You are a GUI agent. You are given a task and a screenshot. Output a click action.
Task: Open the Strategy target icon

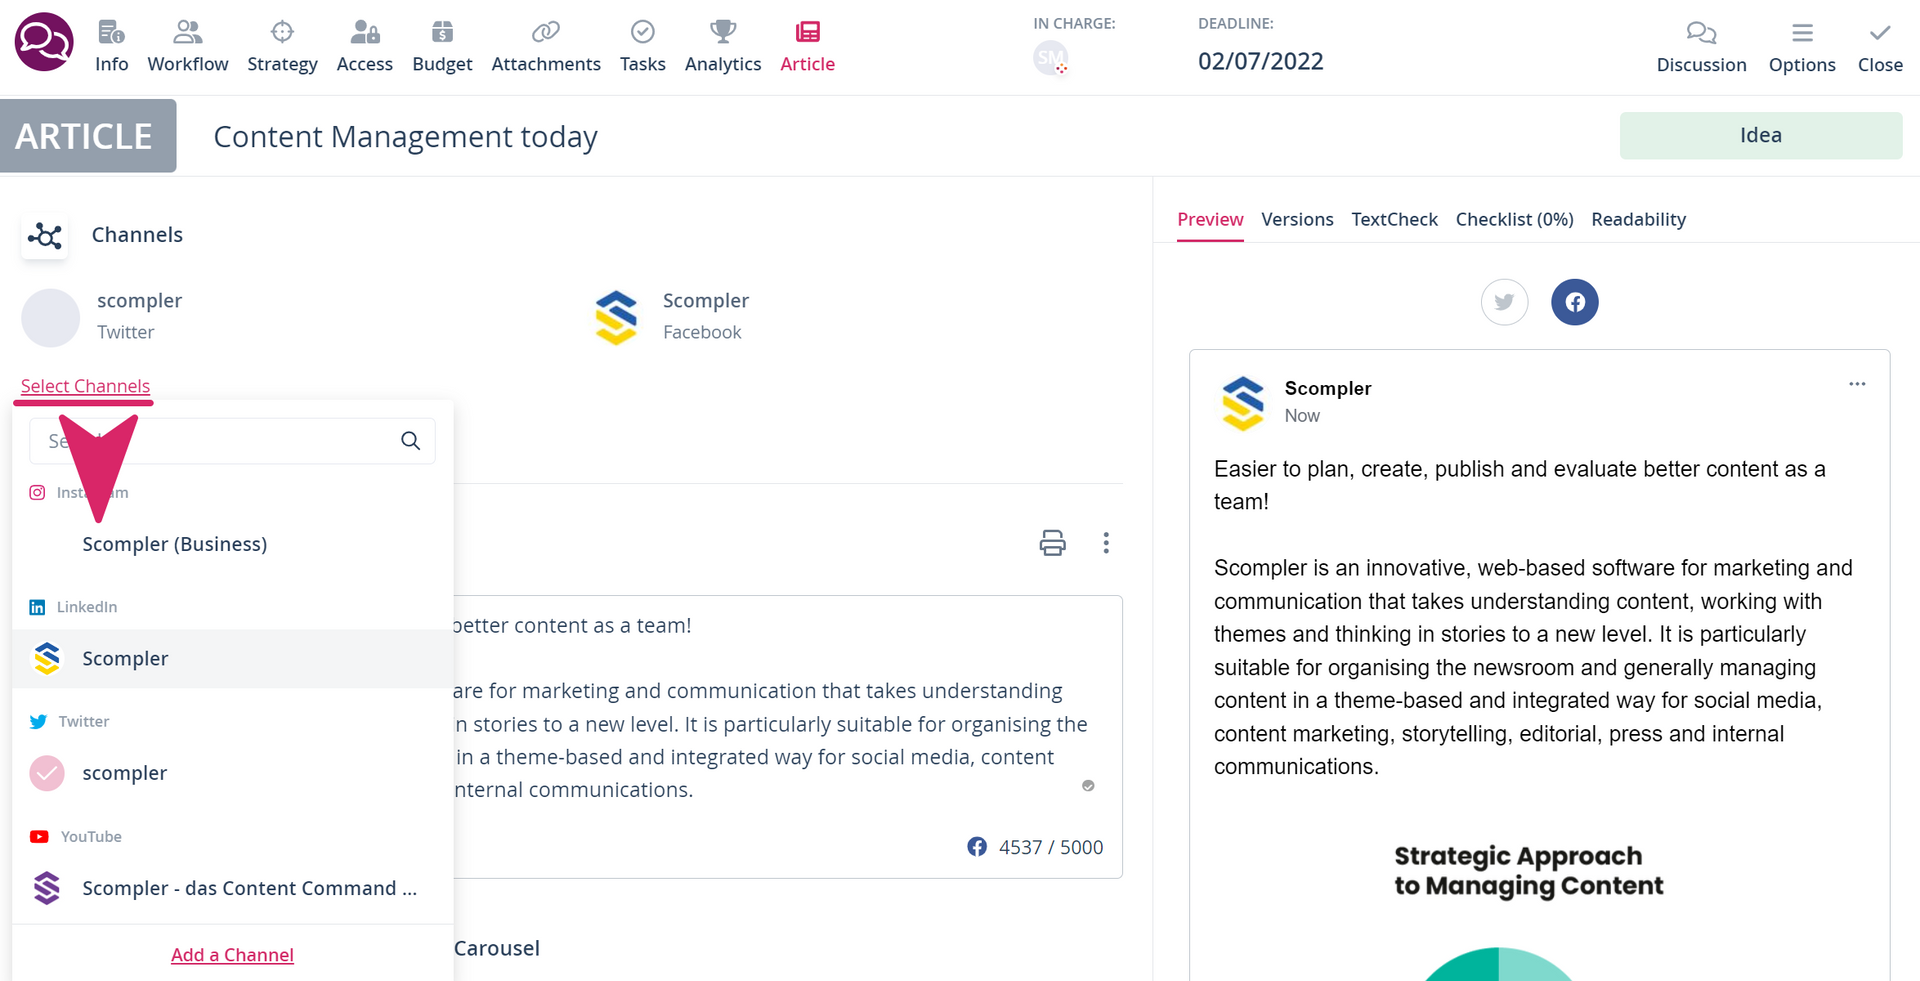point(282,32)
